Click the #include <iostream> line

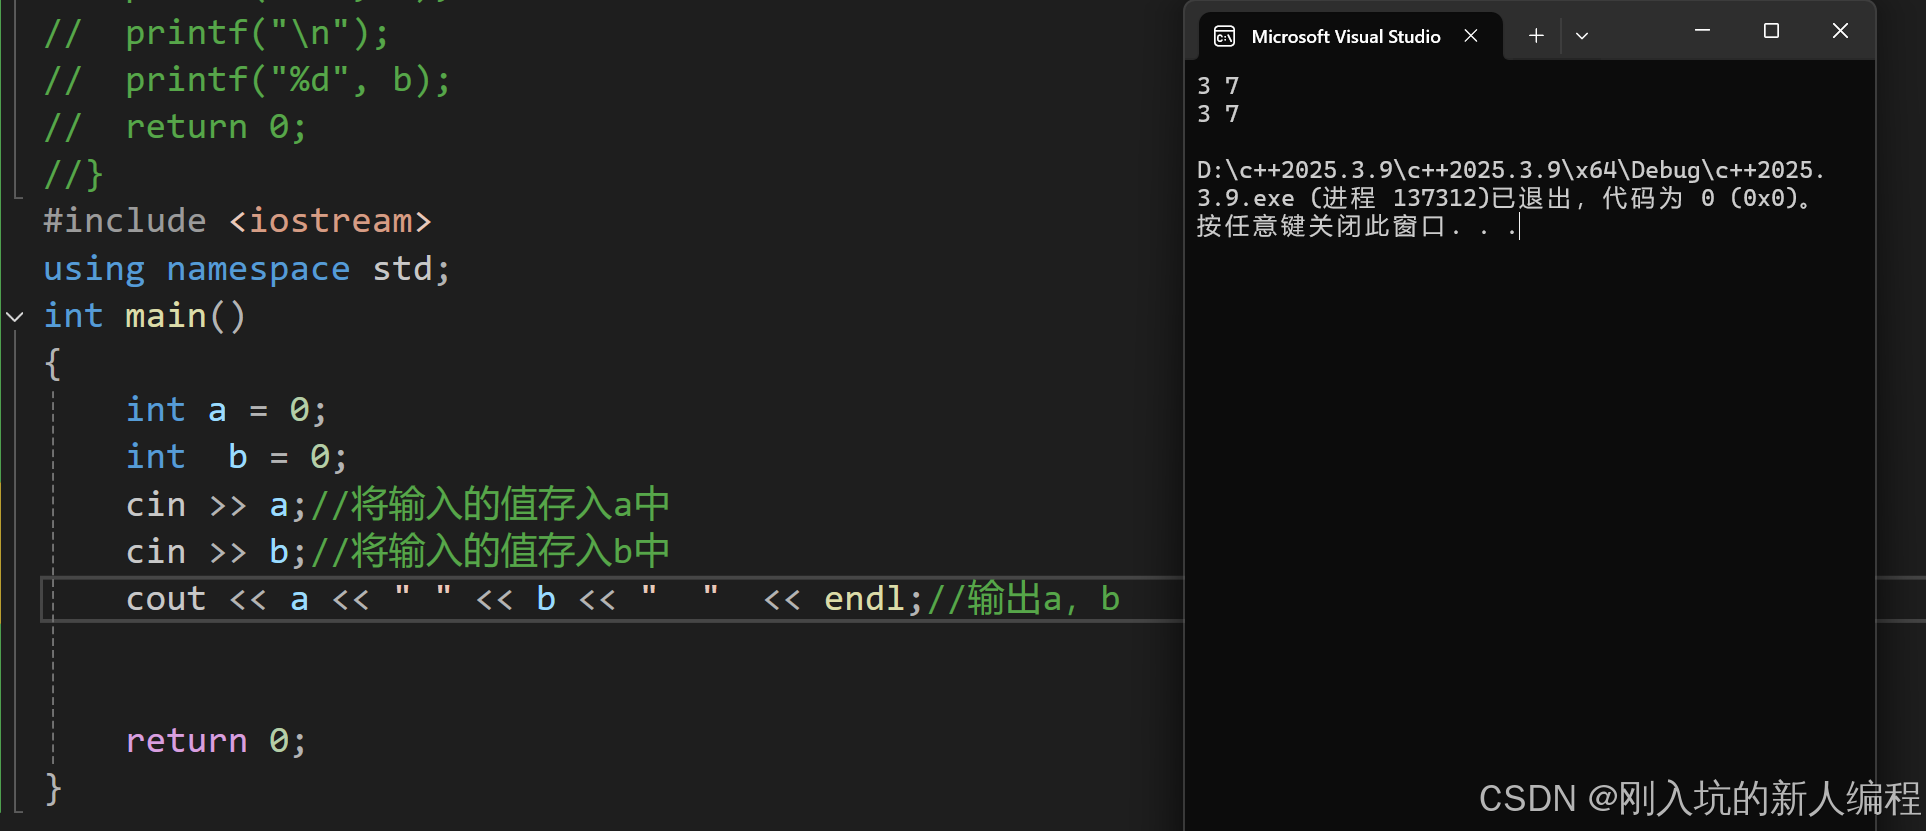238,221
